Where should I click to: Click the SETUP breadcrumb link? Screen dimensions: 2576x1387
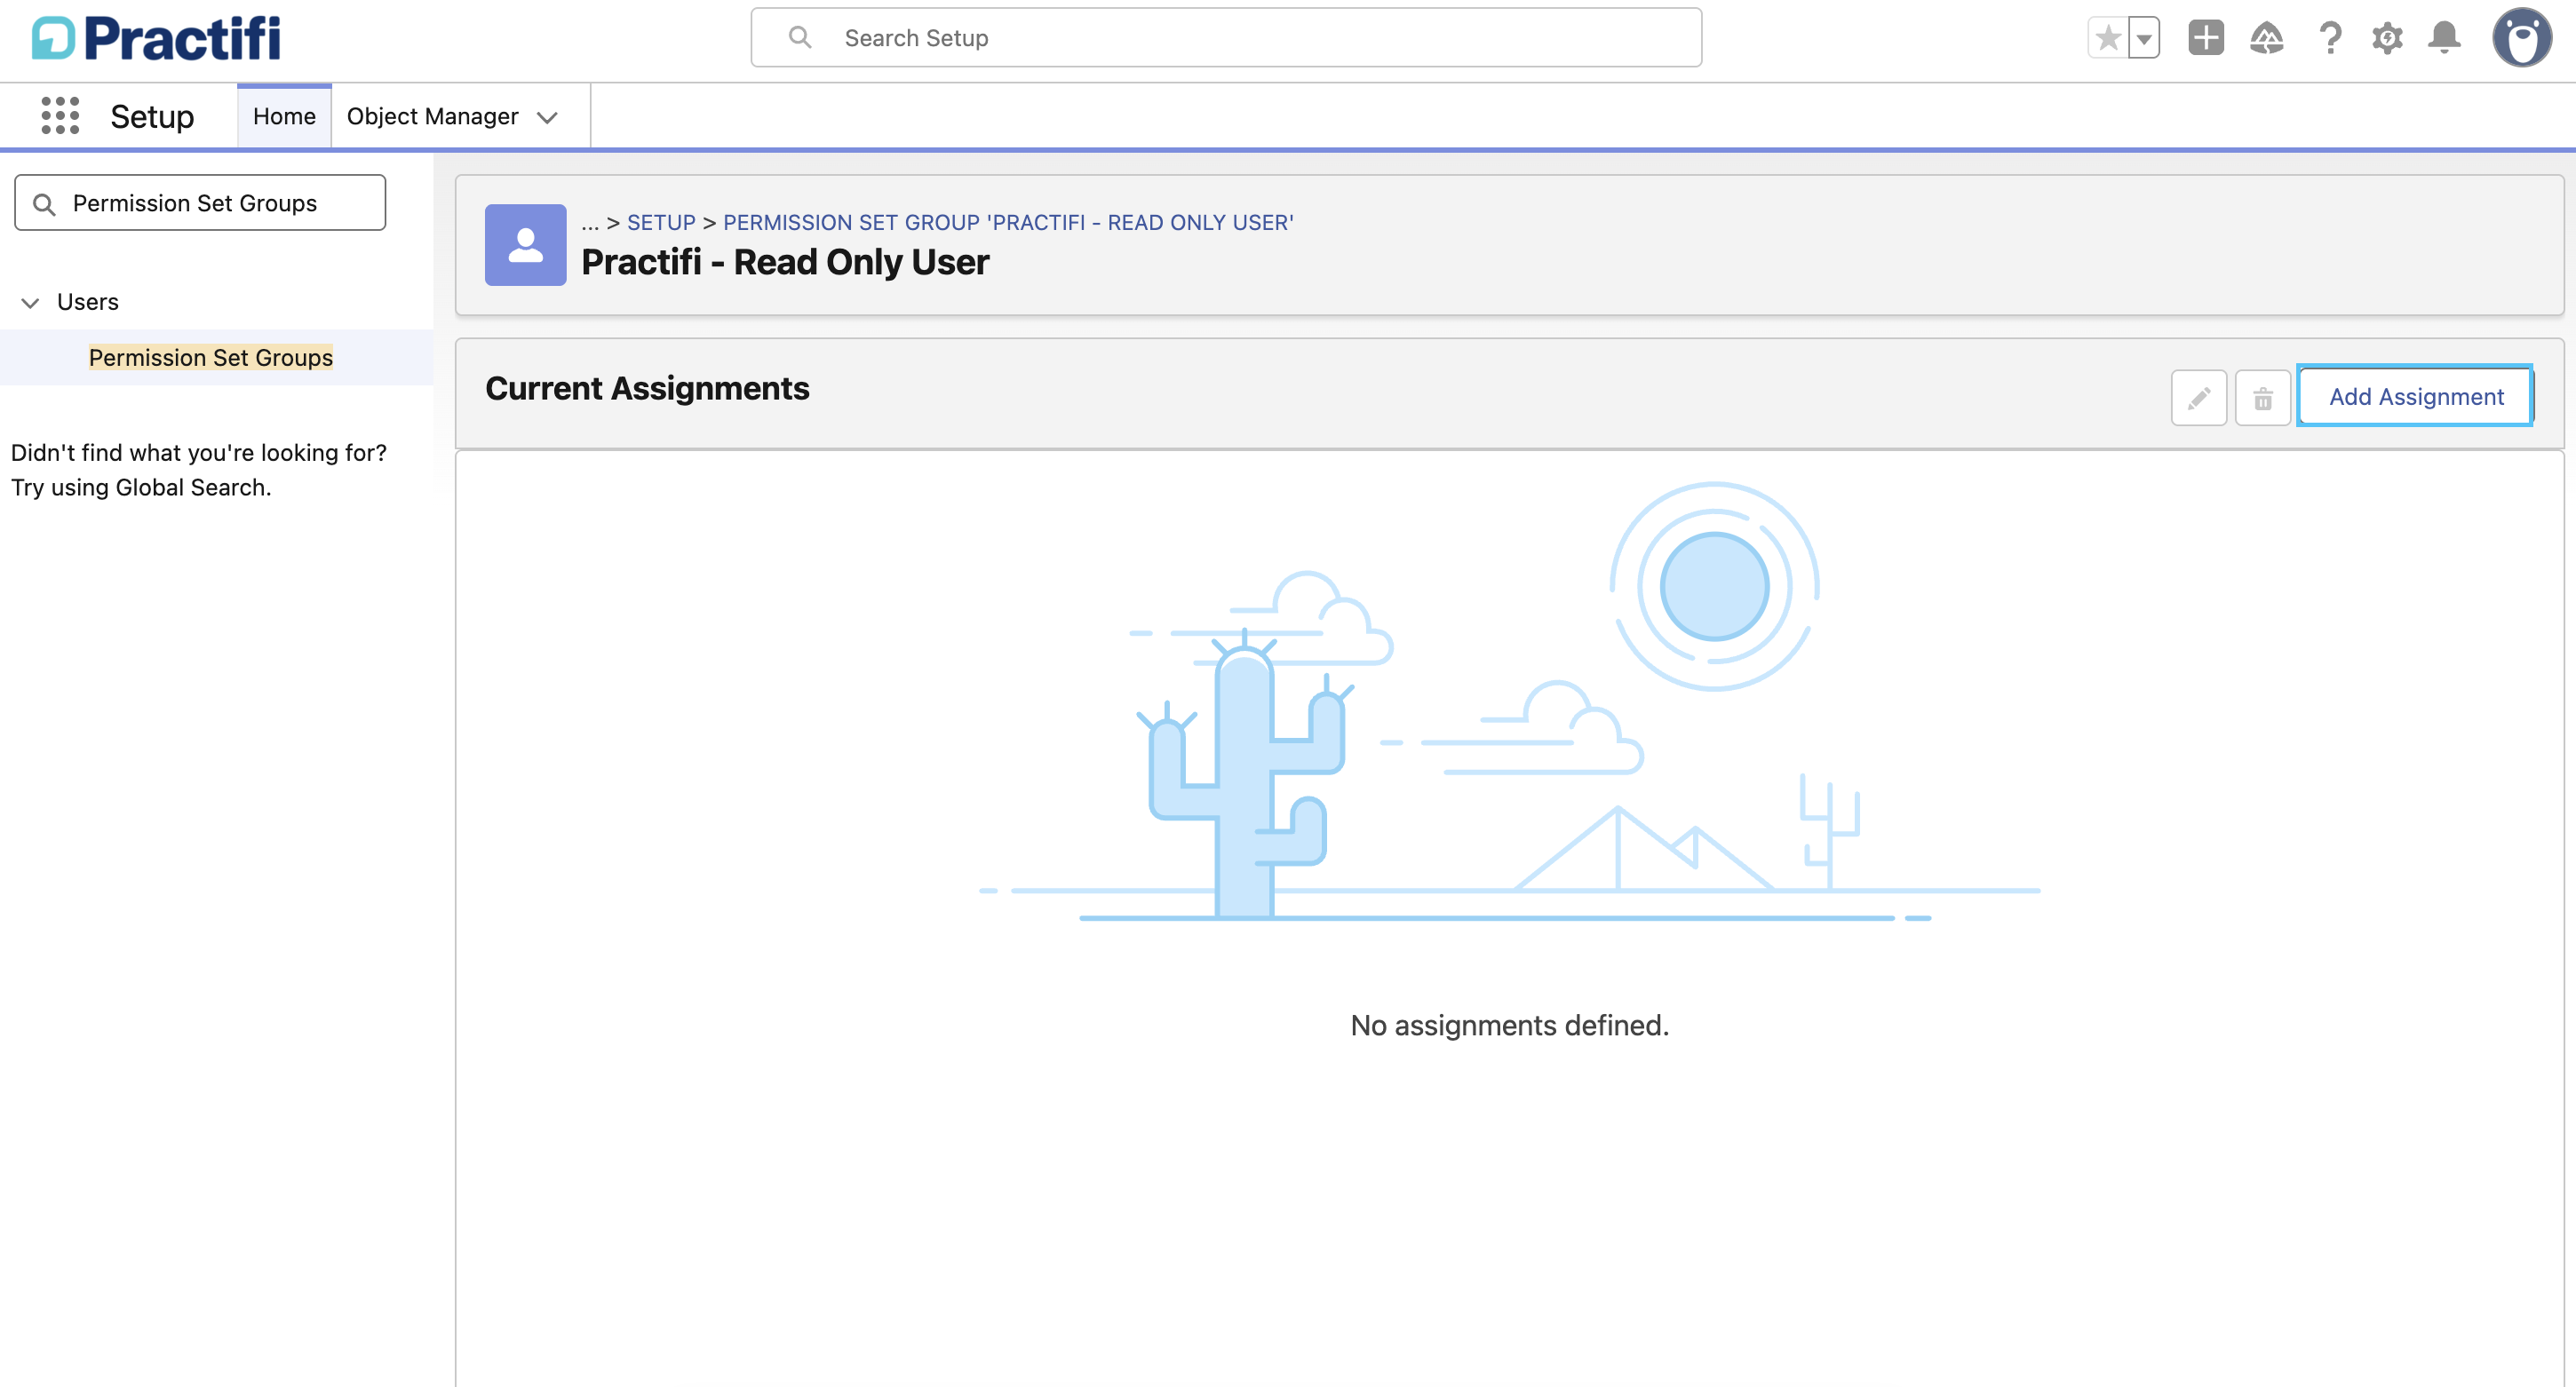click(x=661, y=223)
